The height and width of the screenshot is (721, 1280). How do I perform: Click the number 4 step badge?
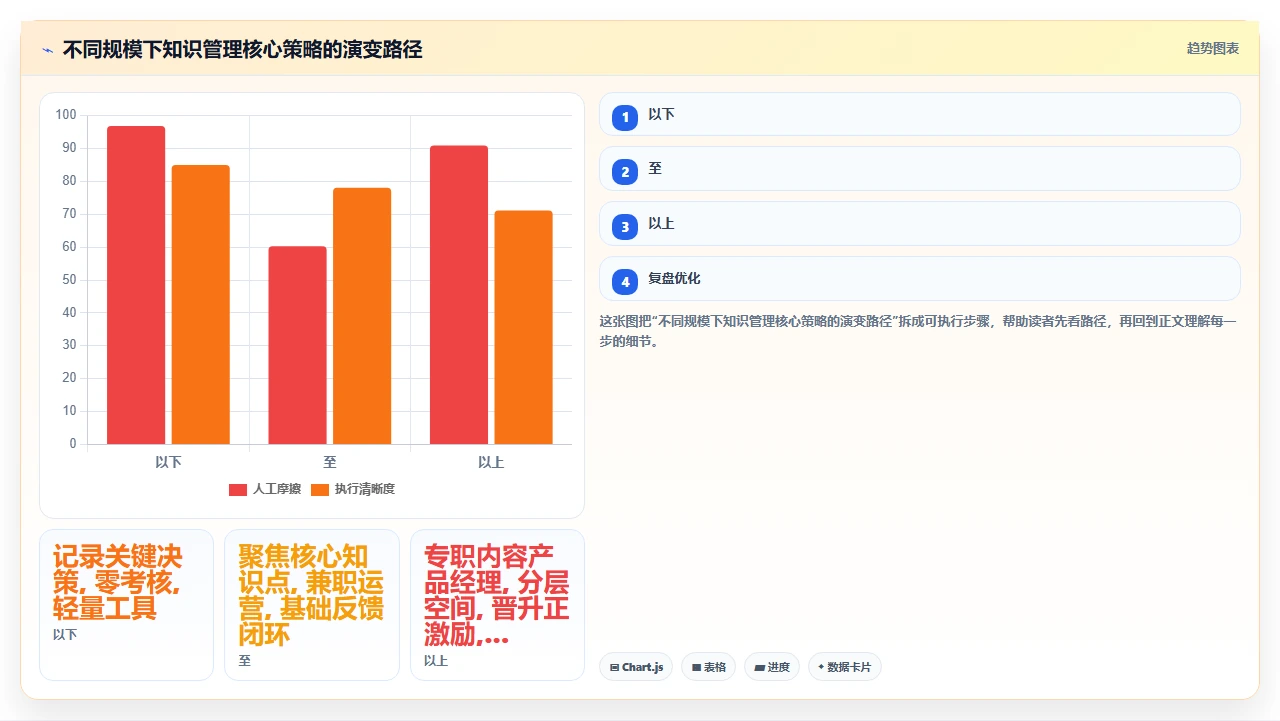(x=625, y=282)
